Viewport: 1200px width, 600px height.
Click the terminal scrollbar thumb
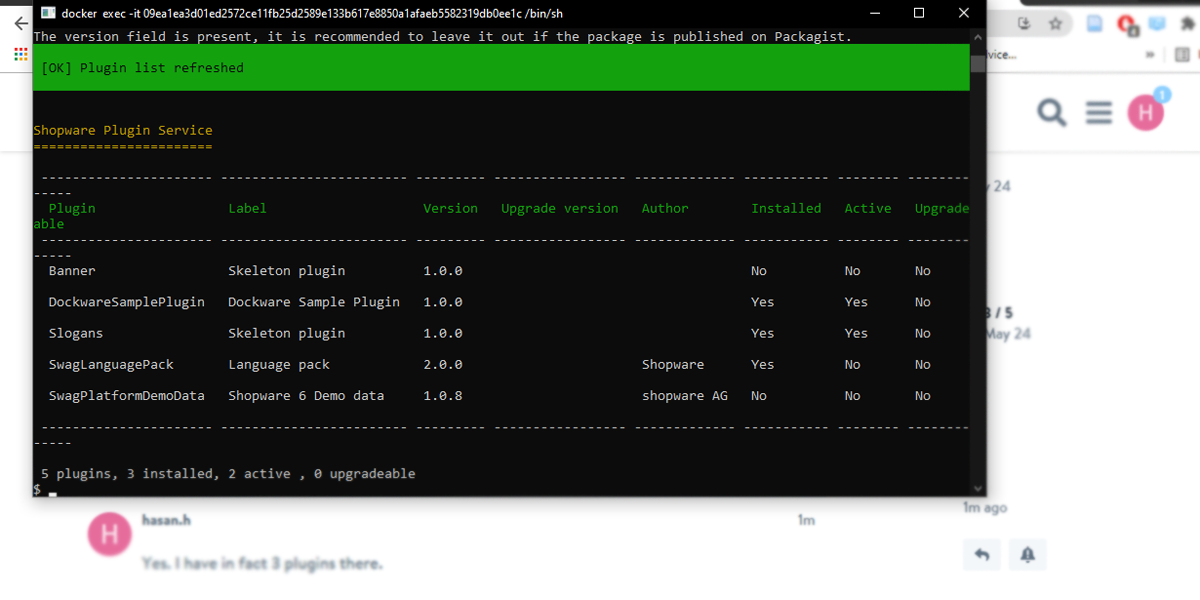pos(977,64)
